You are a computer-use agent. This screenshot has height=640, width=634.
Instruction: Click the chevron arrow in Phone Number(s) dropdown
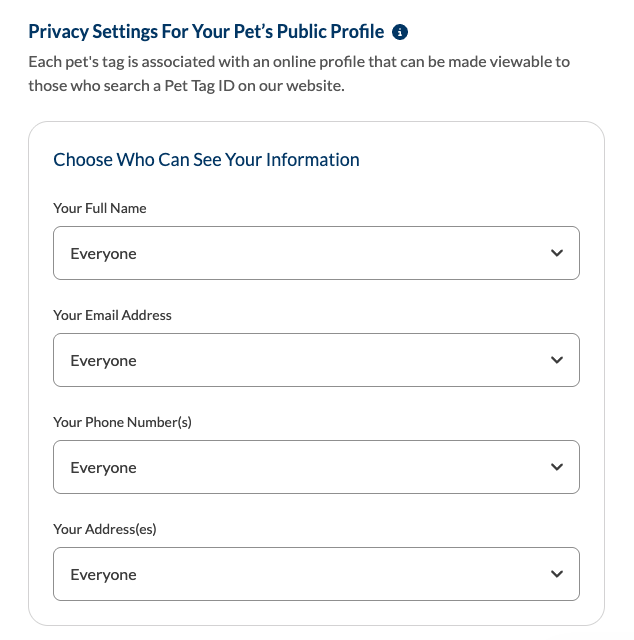tap(557, 467)
